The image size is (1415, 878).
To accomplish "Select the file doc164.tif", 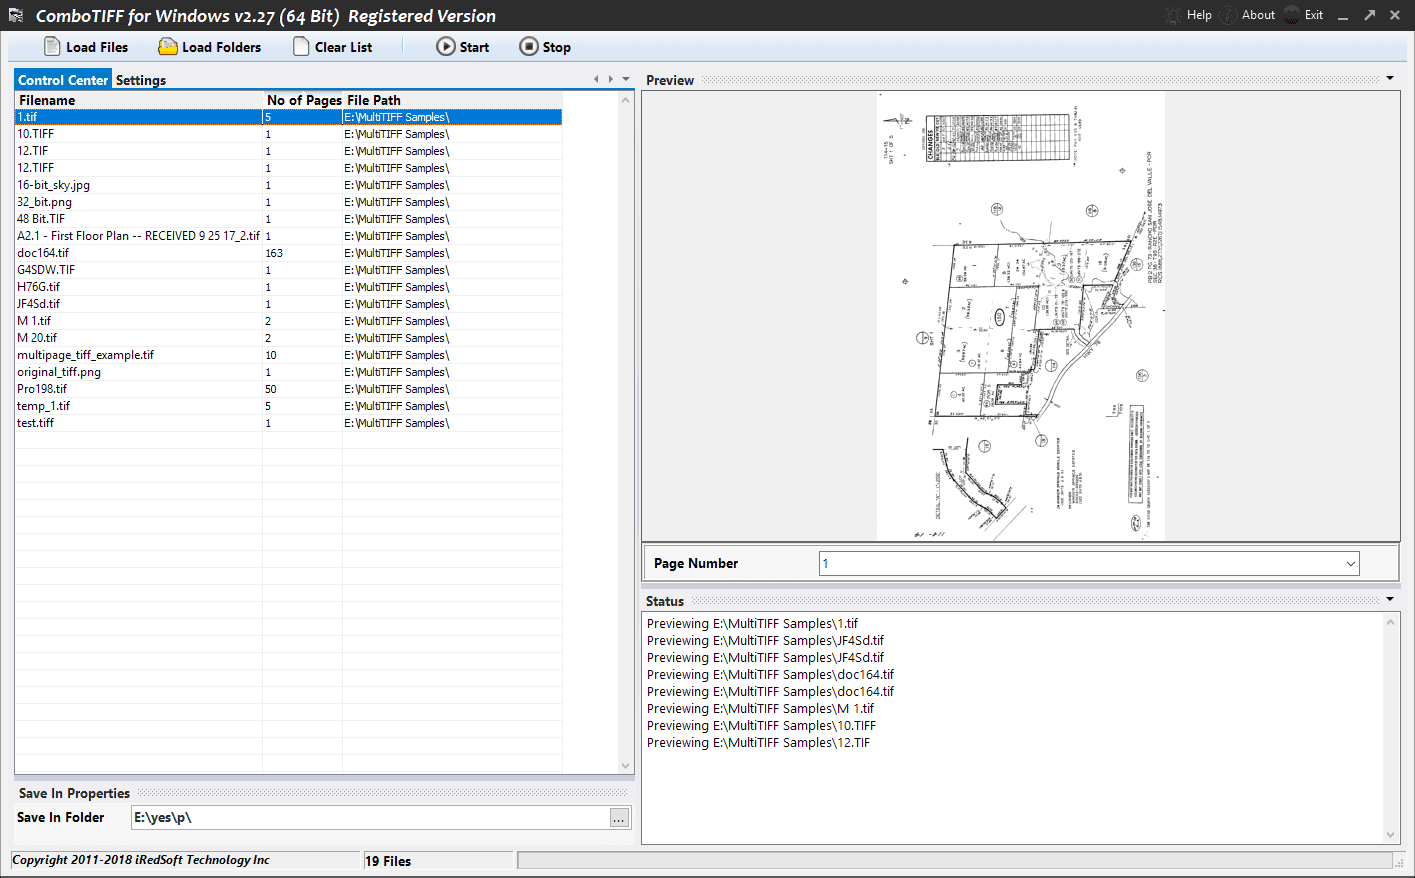I will tap(288, 253).
